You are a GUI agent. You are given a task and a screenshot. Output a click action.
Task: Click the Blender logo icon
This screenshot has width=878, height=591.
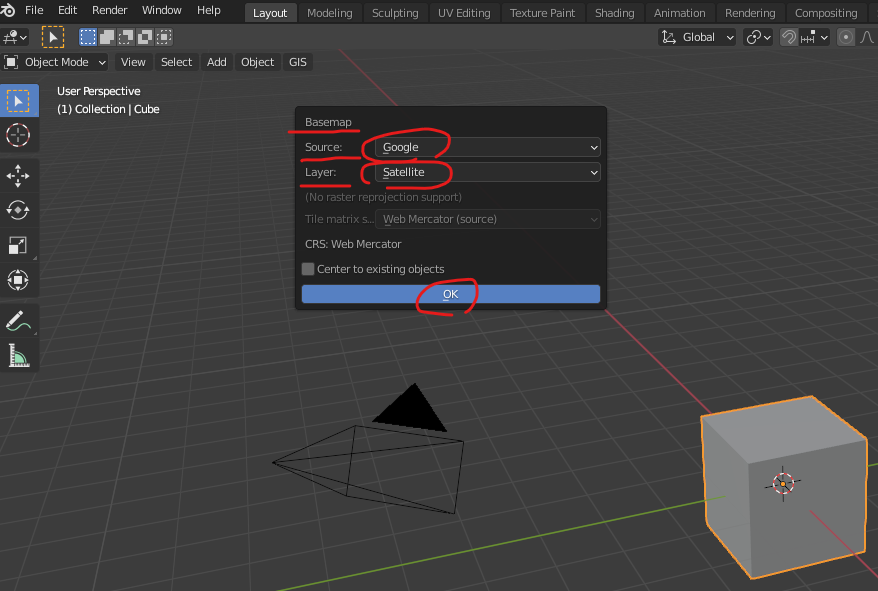coord(7,10)
